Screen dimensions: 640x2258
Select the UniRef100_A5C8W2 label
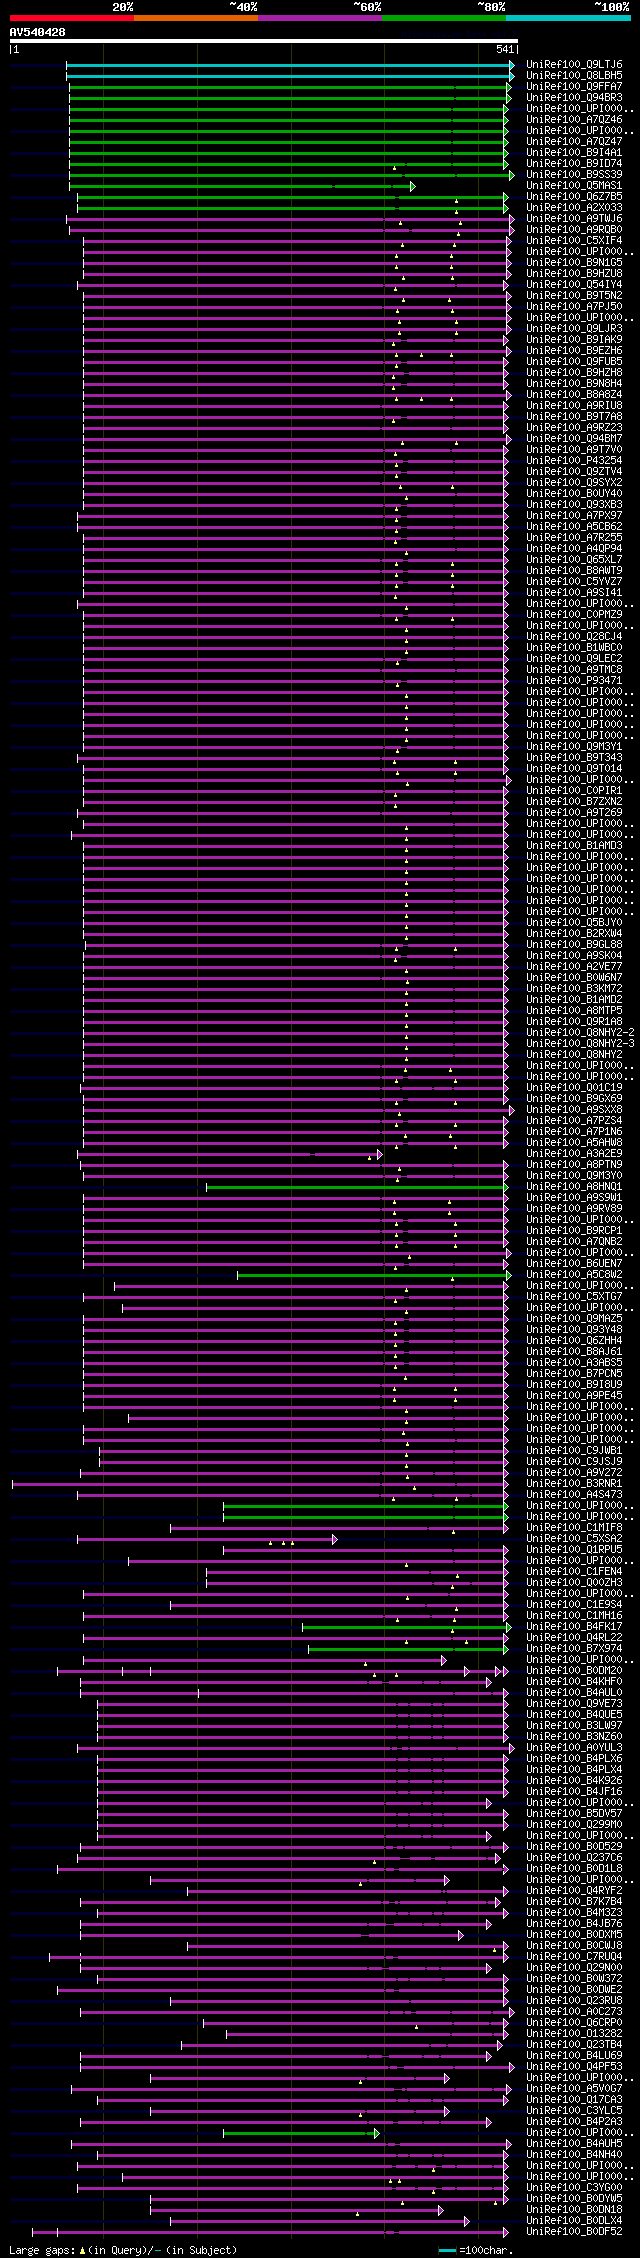tap(574, 1274)
